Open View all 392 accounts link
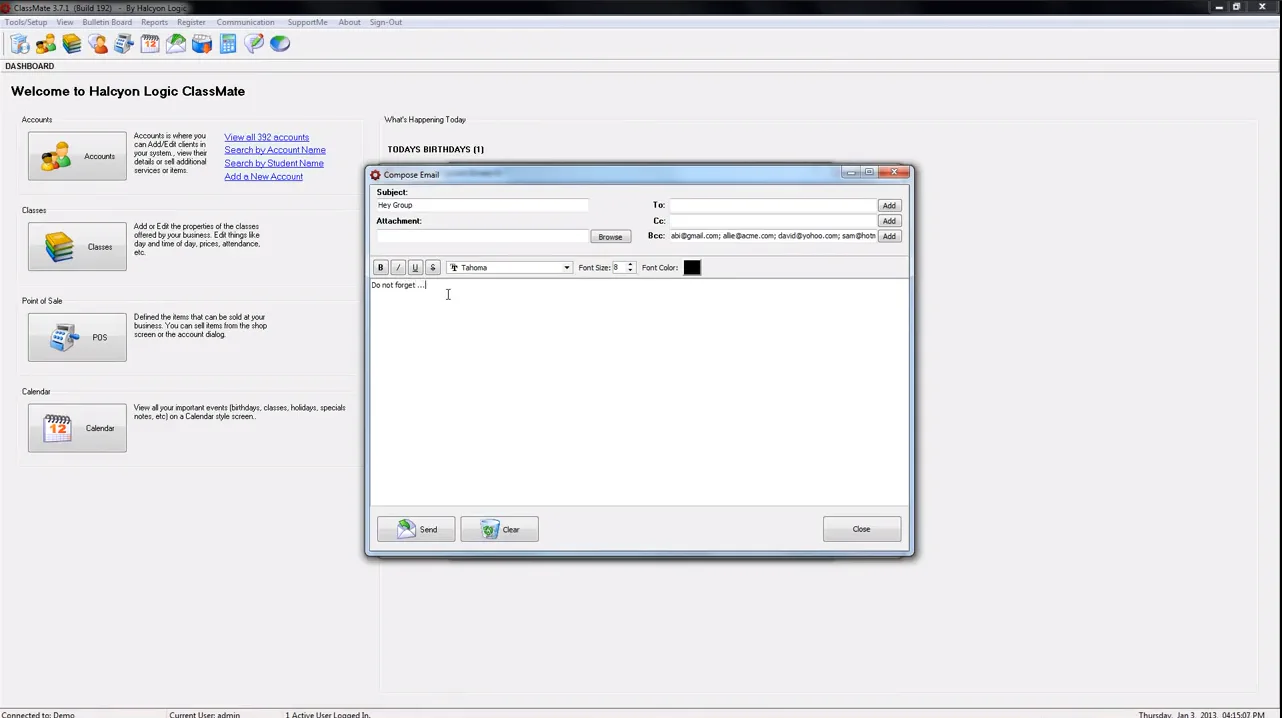Screen dimensions: 1282x718 (x=266, y=137)
